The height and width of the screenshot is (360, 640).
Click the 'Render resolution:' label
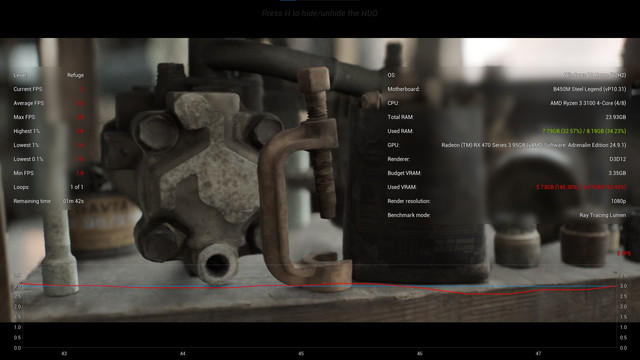[x=409, y=201]
